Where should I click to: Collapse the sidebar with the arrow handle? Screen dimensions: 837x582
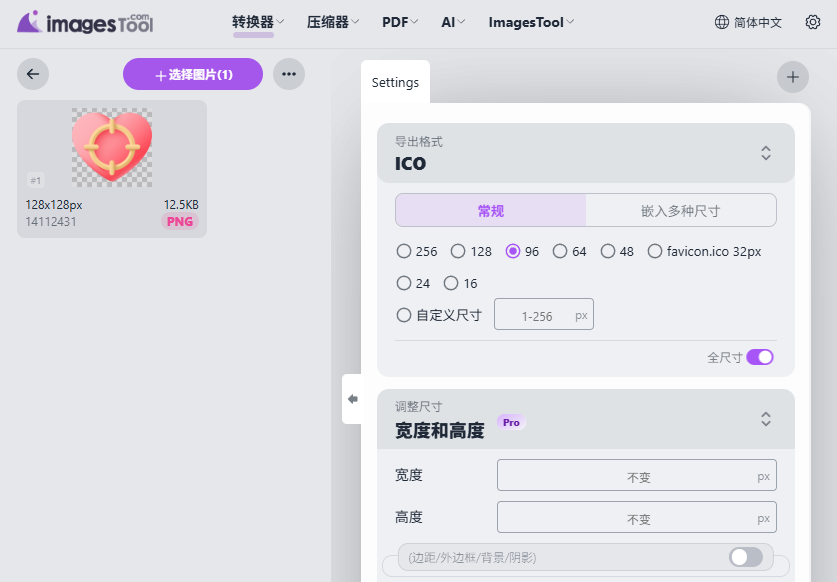[352, 398]
